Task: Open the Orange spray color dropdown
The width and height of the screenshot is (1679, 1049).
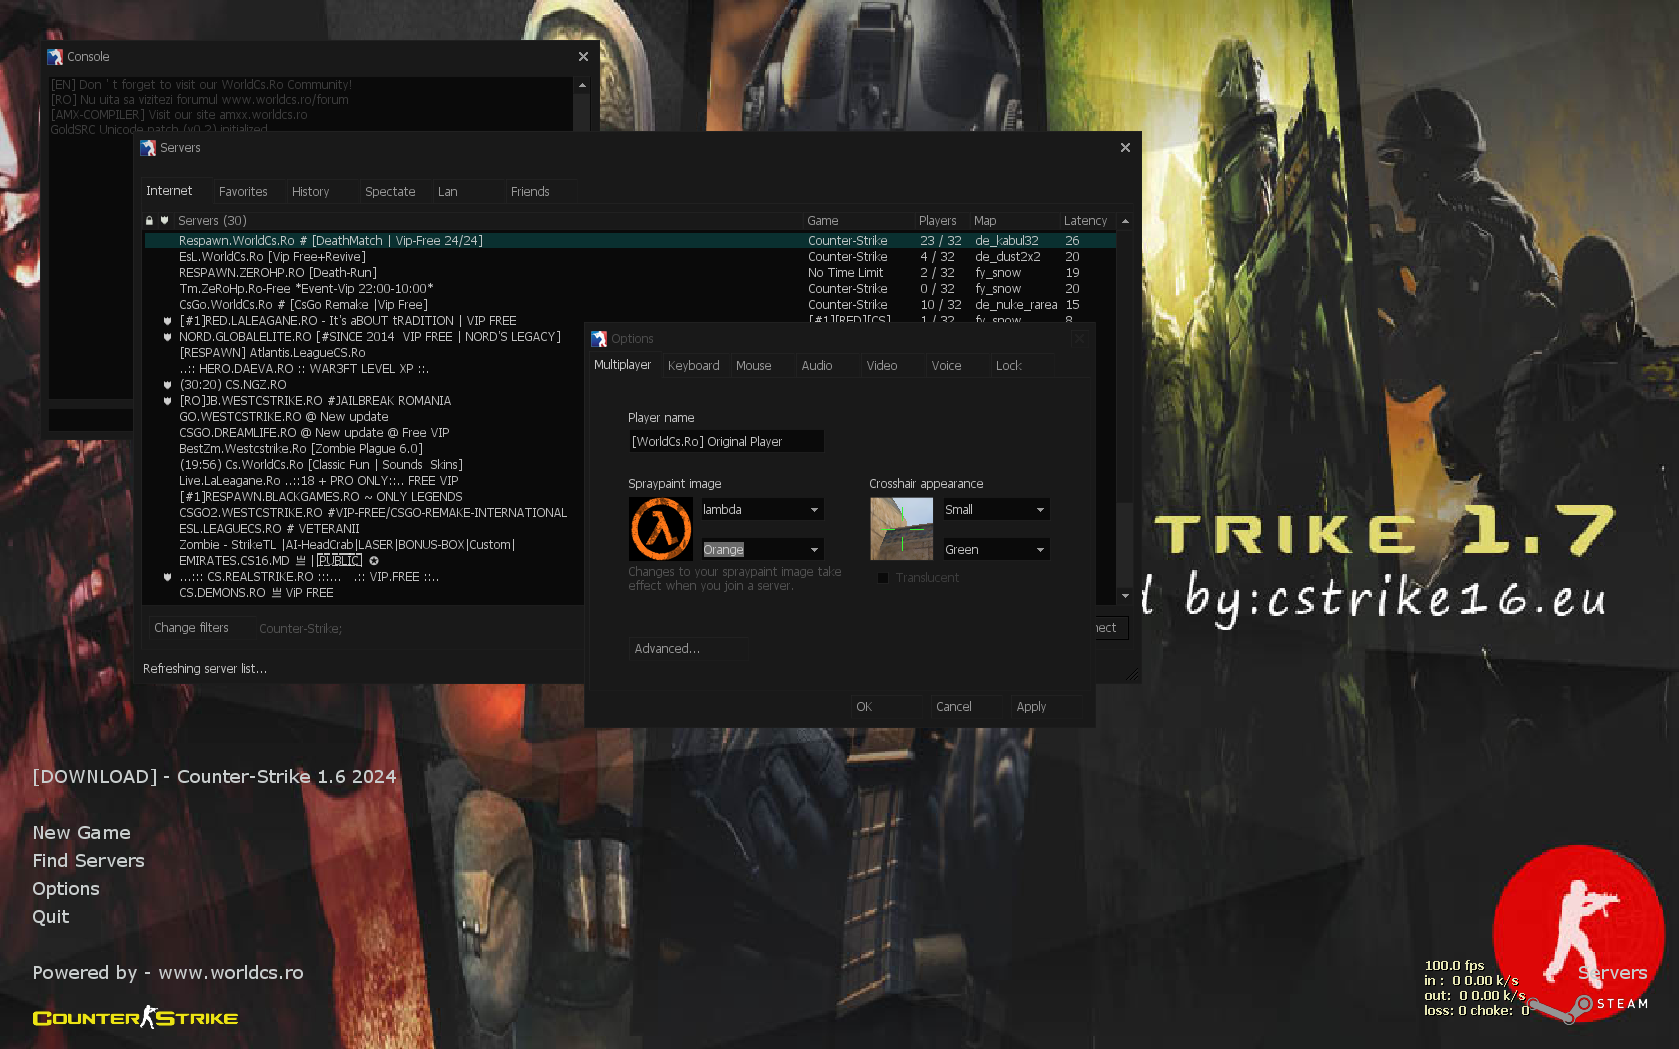Action: pyautogui.click(x=762, y=550)
